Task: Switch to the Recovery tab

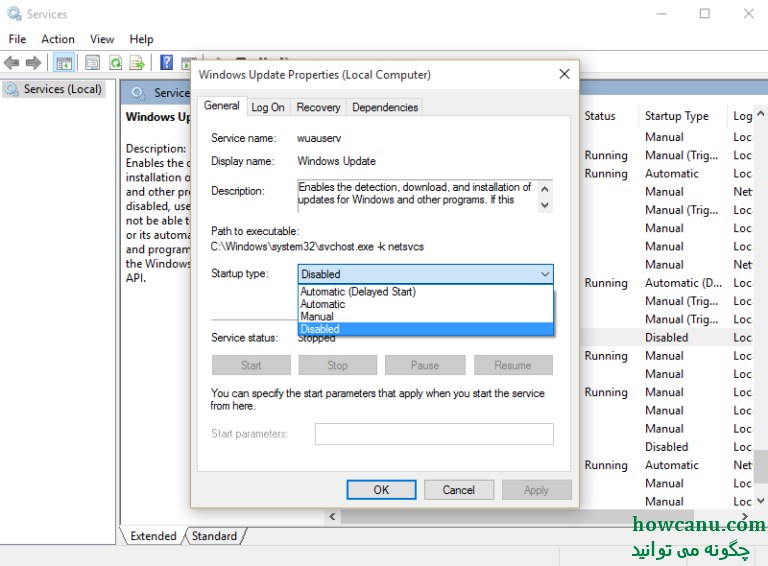Action: pos(318,107)
